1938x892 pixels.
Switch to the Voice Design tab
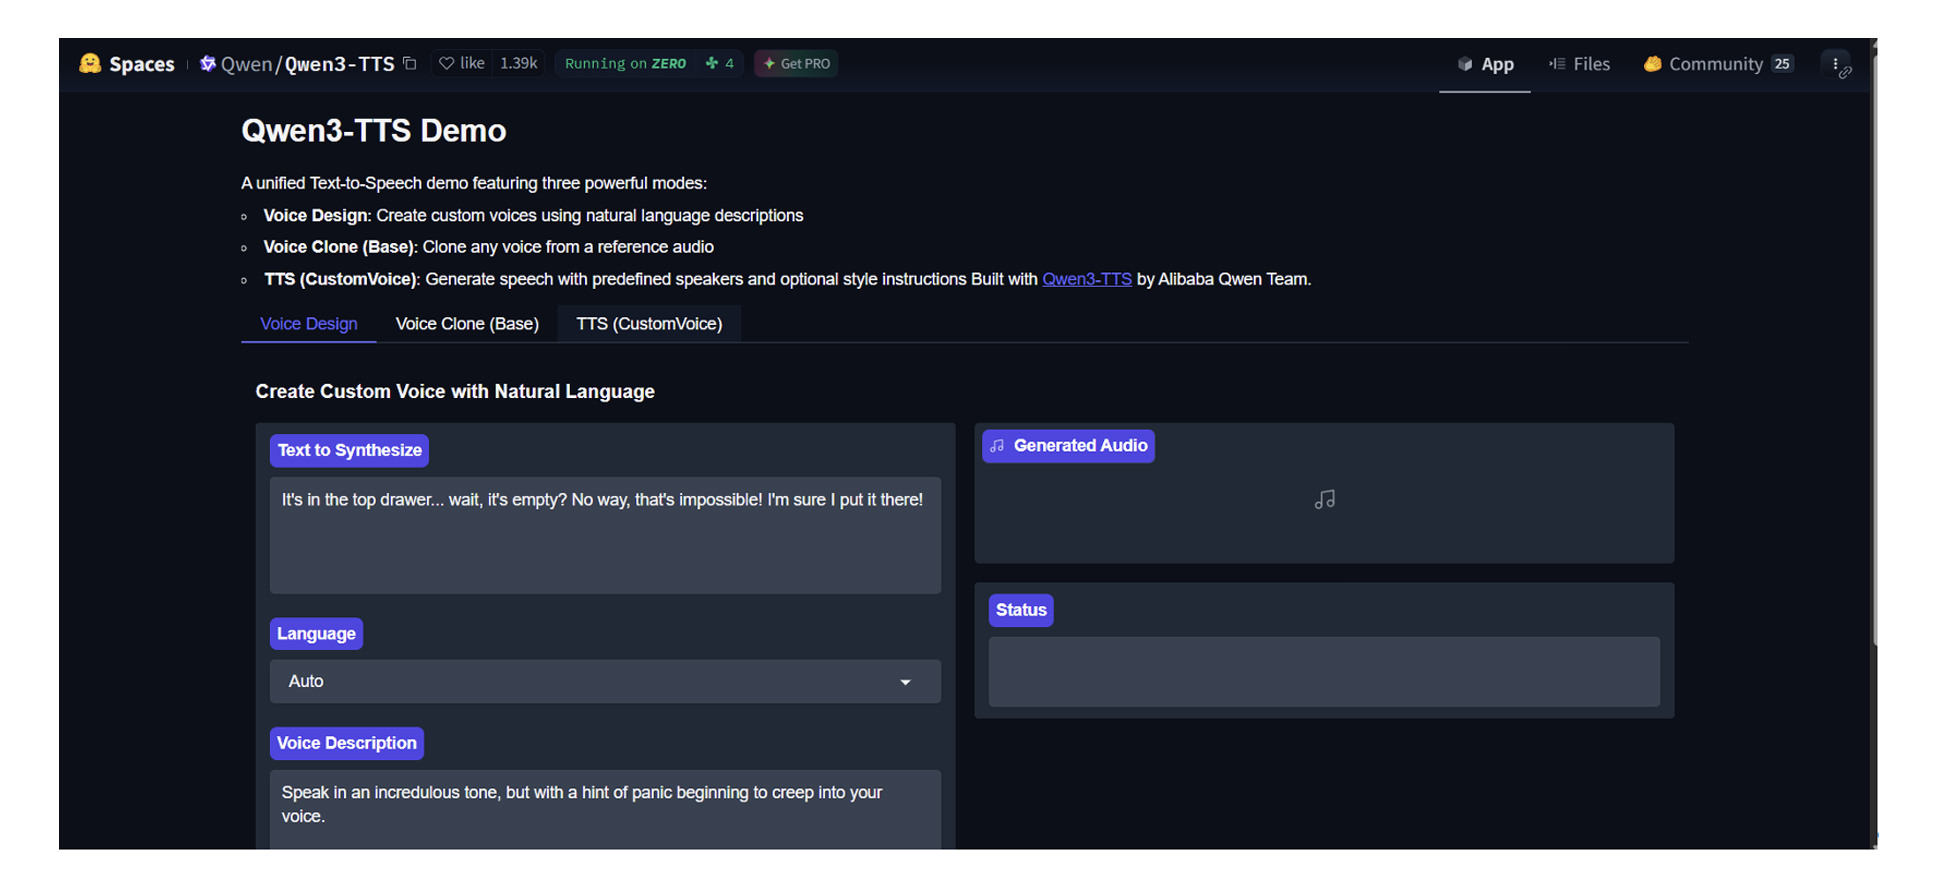tap(309, 324)
